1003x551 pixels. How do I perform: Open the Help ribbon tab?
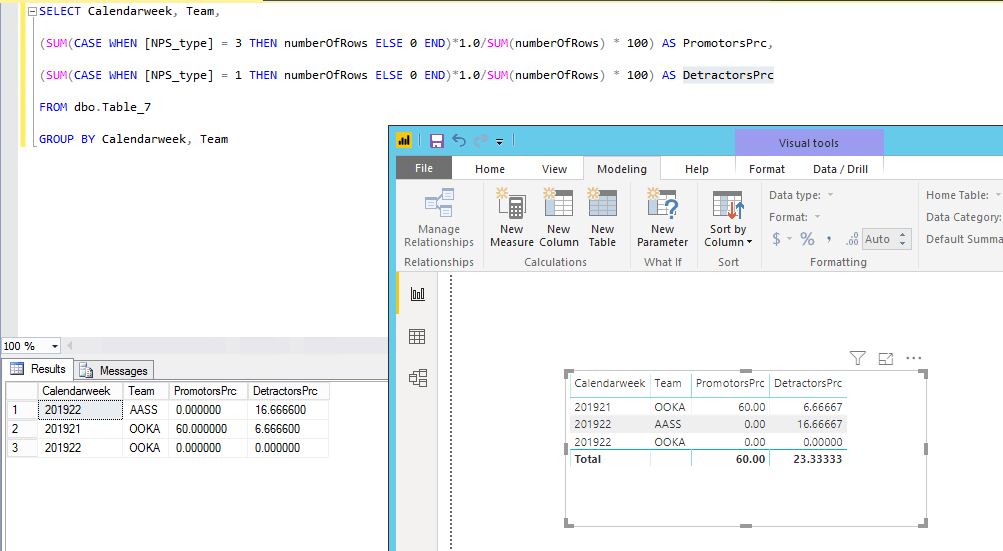pos(697,169)
